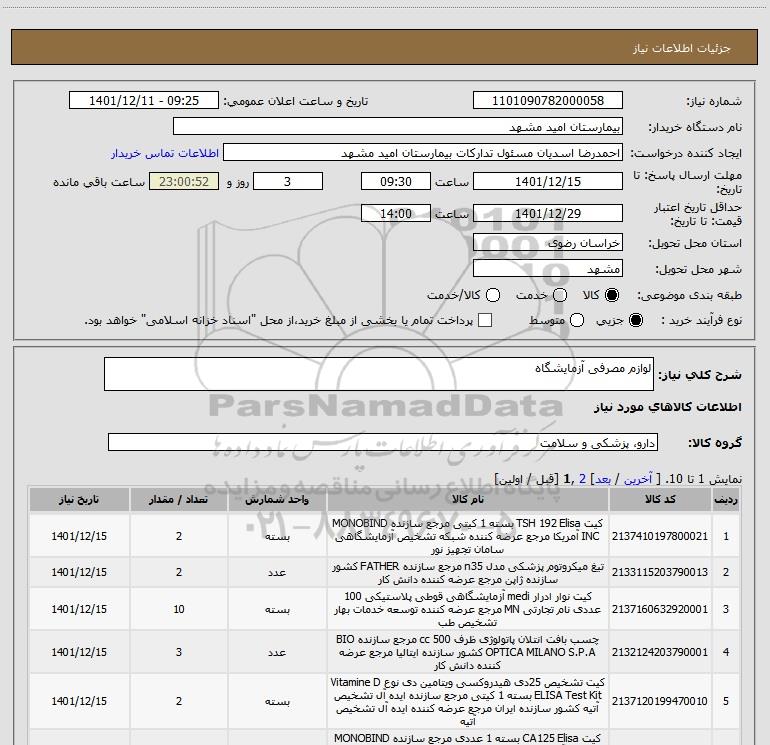This screenshot has height=745, width=770.
Task: Select the کالا radio button
Action: pyautogui.click(x=612, y=295)
